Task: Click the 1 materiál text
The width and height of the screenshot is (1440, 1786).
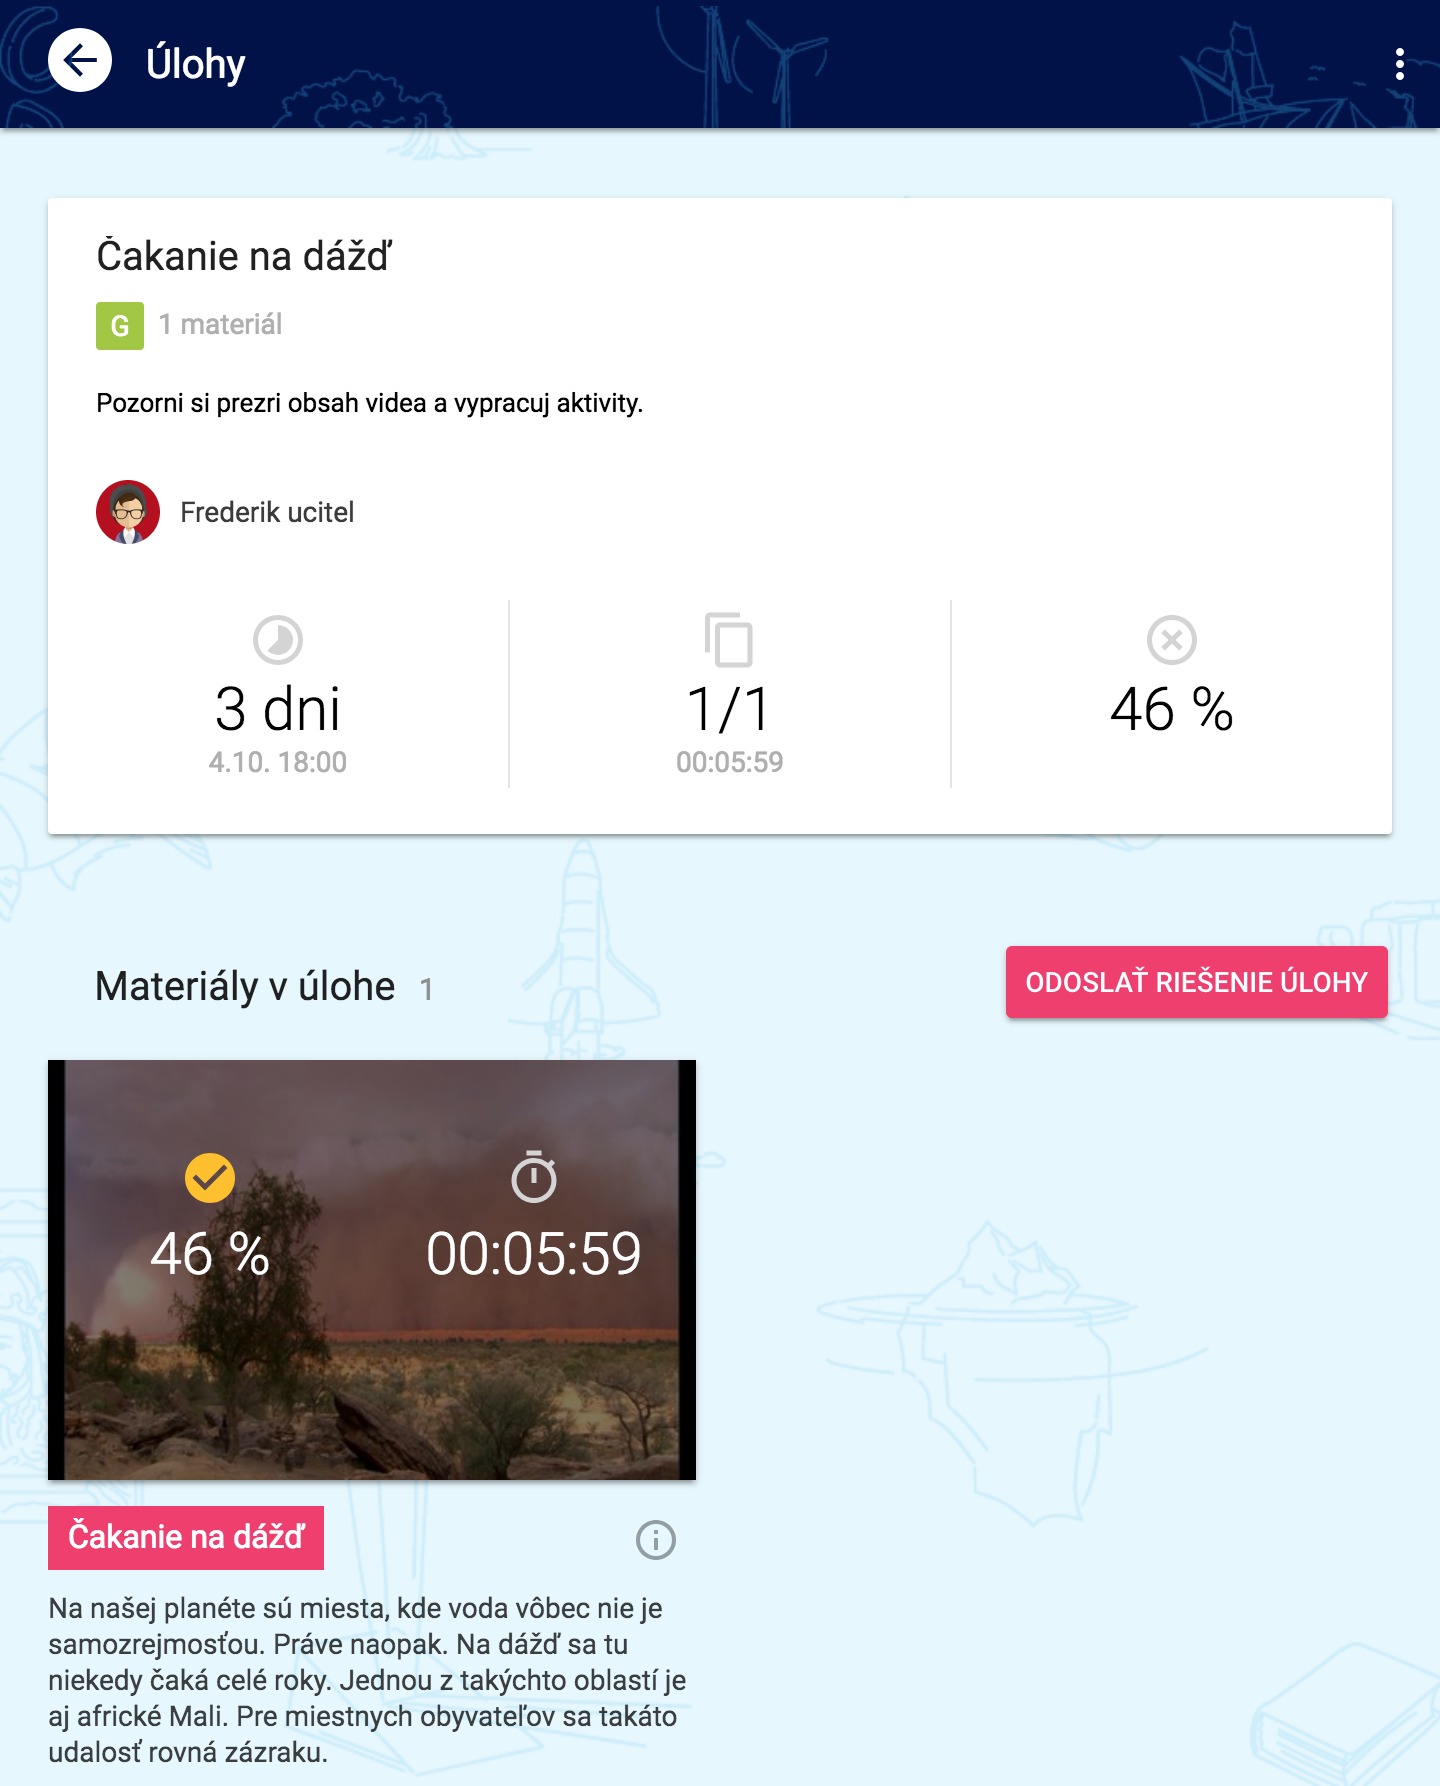Action: coord(220,324)
